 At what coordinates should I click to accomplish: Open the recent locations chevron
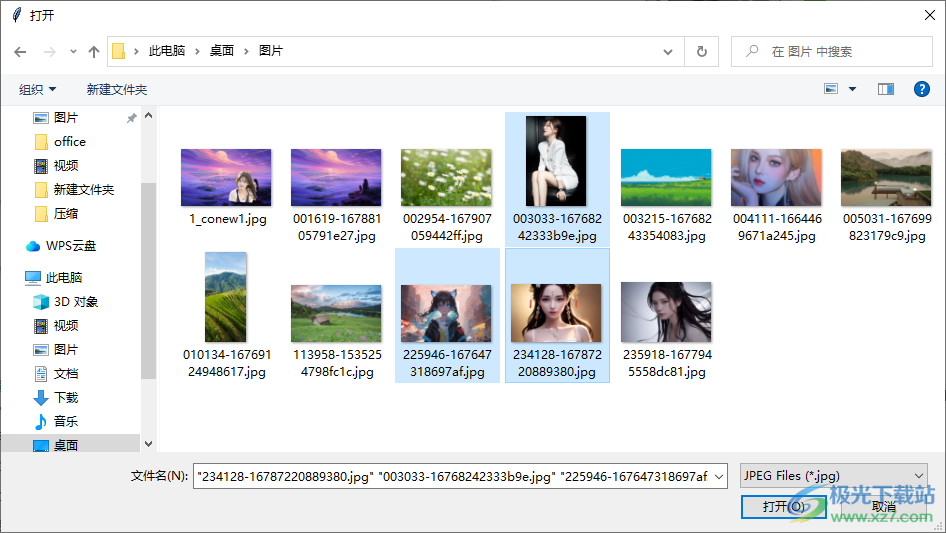(x=73, y=52)
